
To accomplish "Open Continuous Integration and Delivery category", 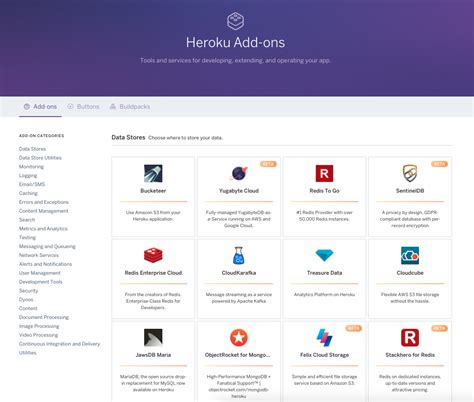I will tap(59, 344).
